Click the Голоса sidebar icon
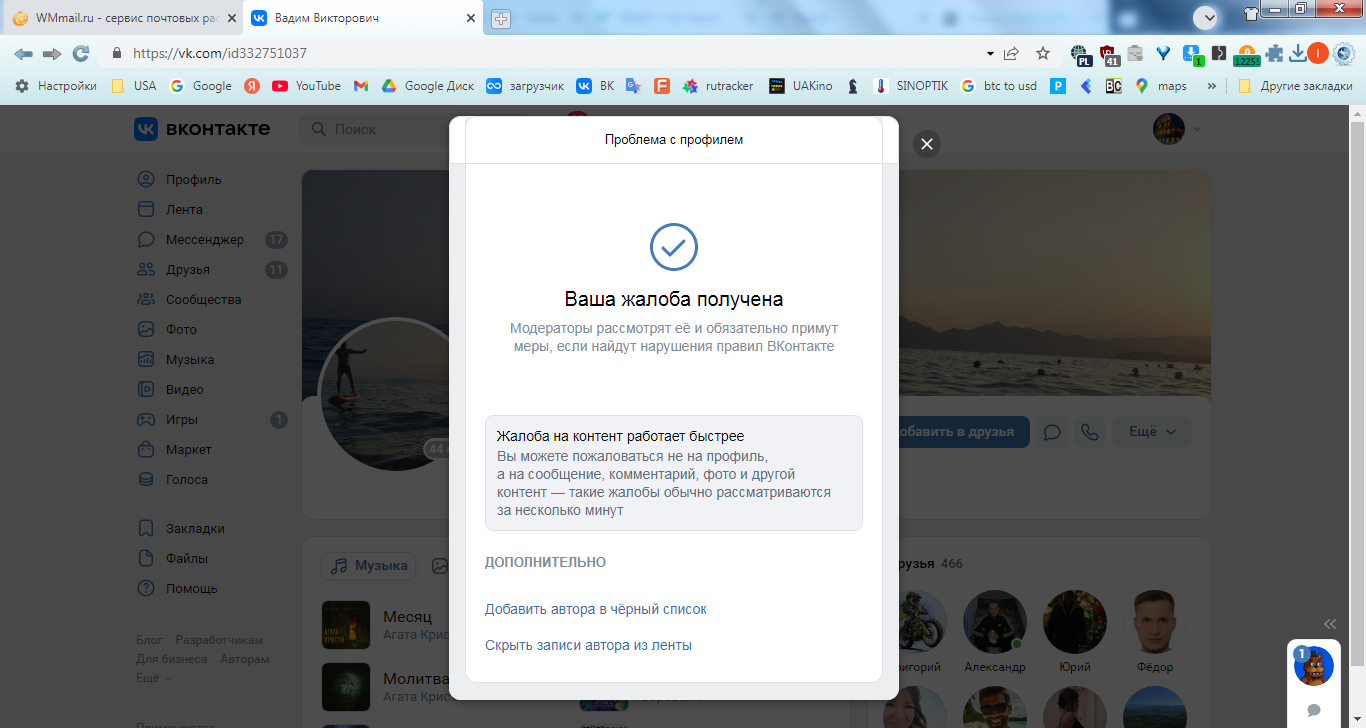This screenshot has height=728, width=1366. (x=146, y=480)
